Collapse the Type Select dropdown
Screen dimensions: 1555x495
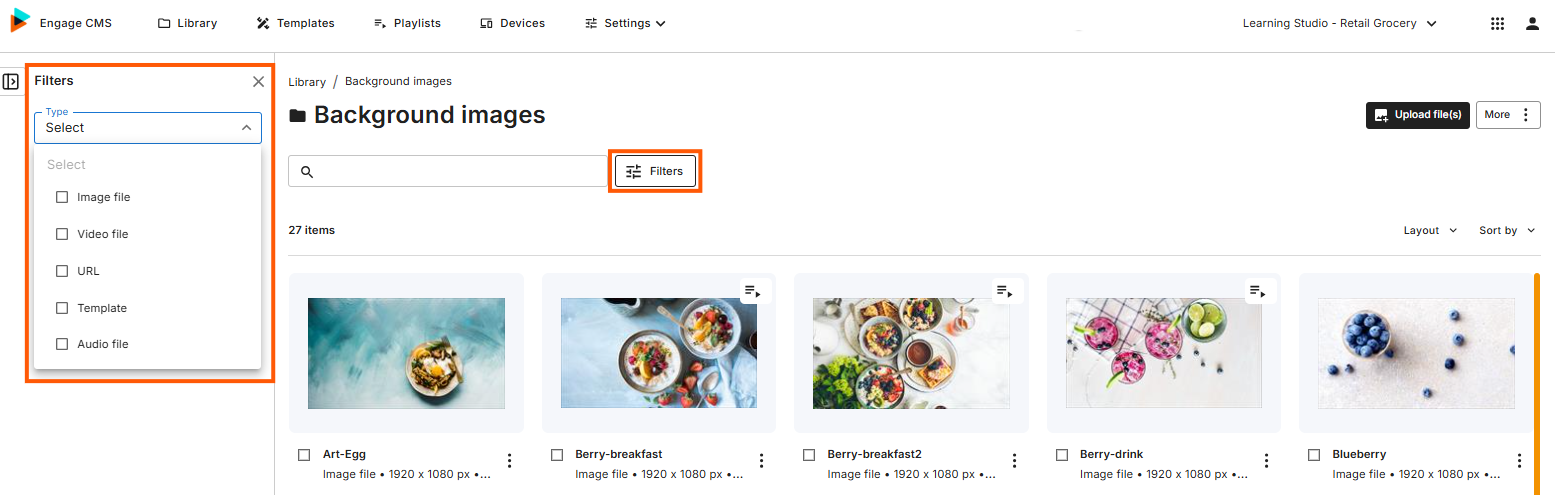coord(148,127)
